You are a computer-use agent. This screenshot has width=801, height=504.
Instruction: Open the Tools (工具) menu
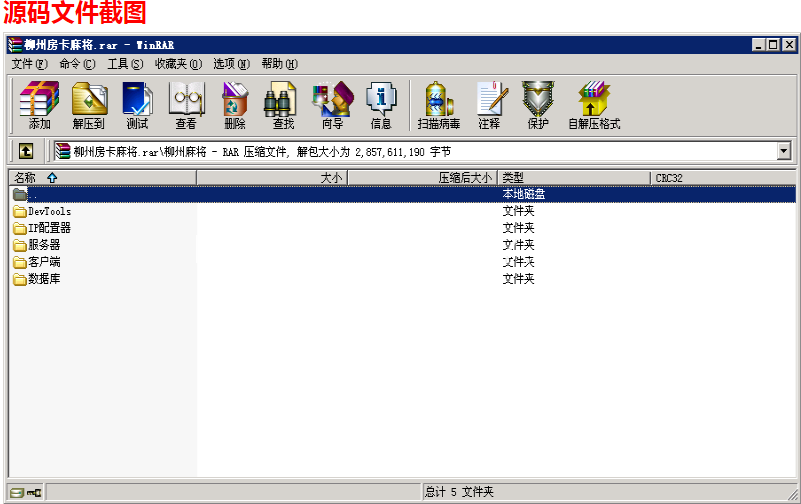pyautogui.click(x=125, y=64)
